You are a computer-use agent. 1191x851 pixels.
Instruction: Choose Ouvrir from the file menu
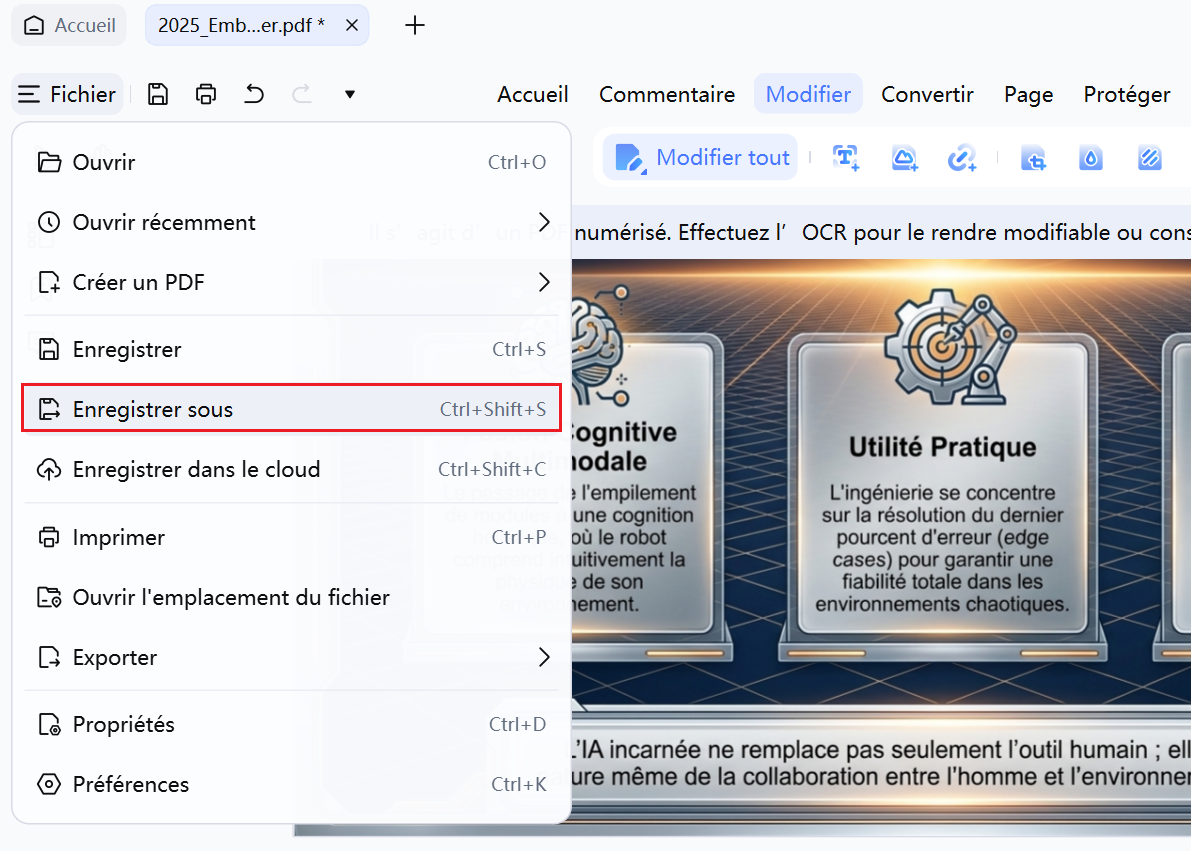[292, 162]
